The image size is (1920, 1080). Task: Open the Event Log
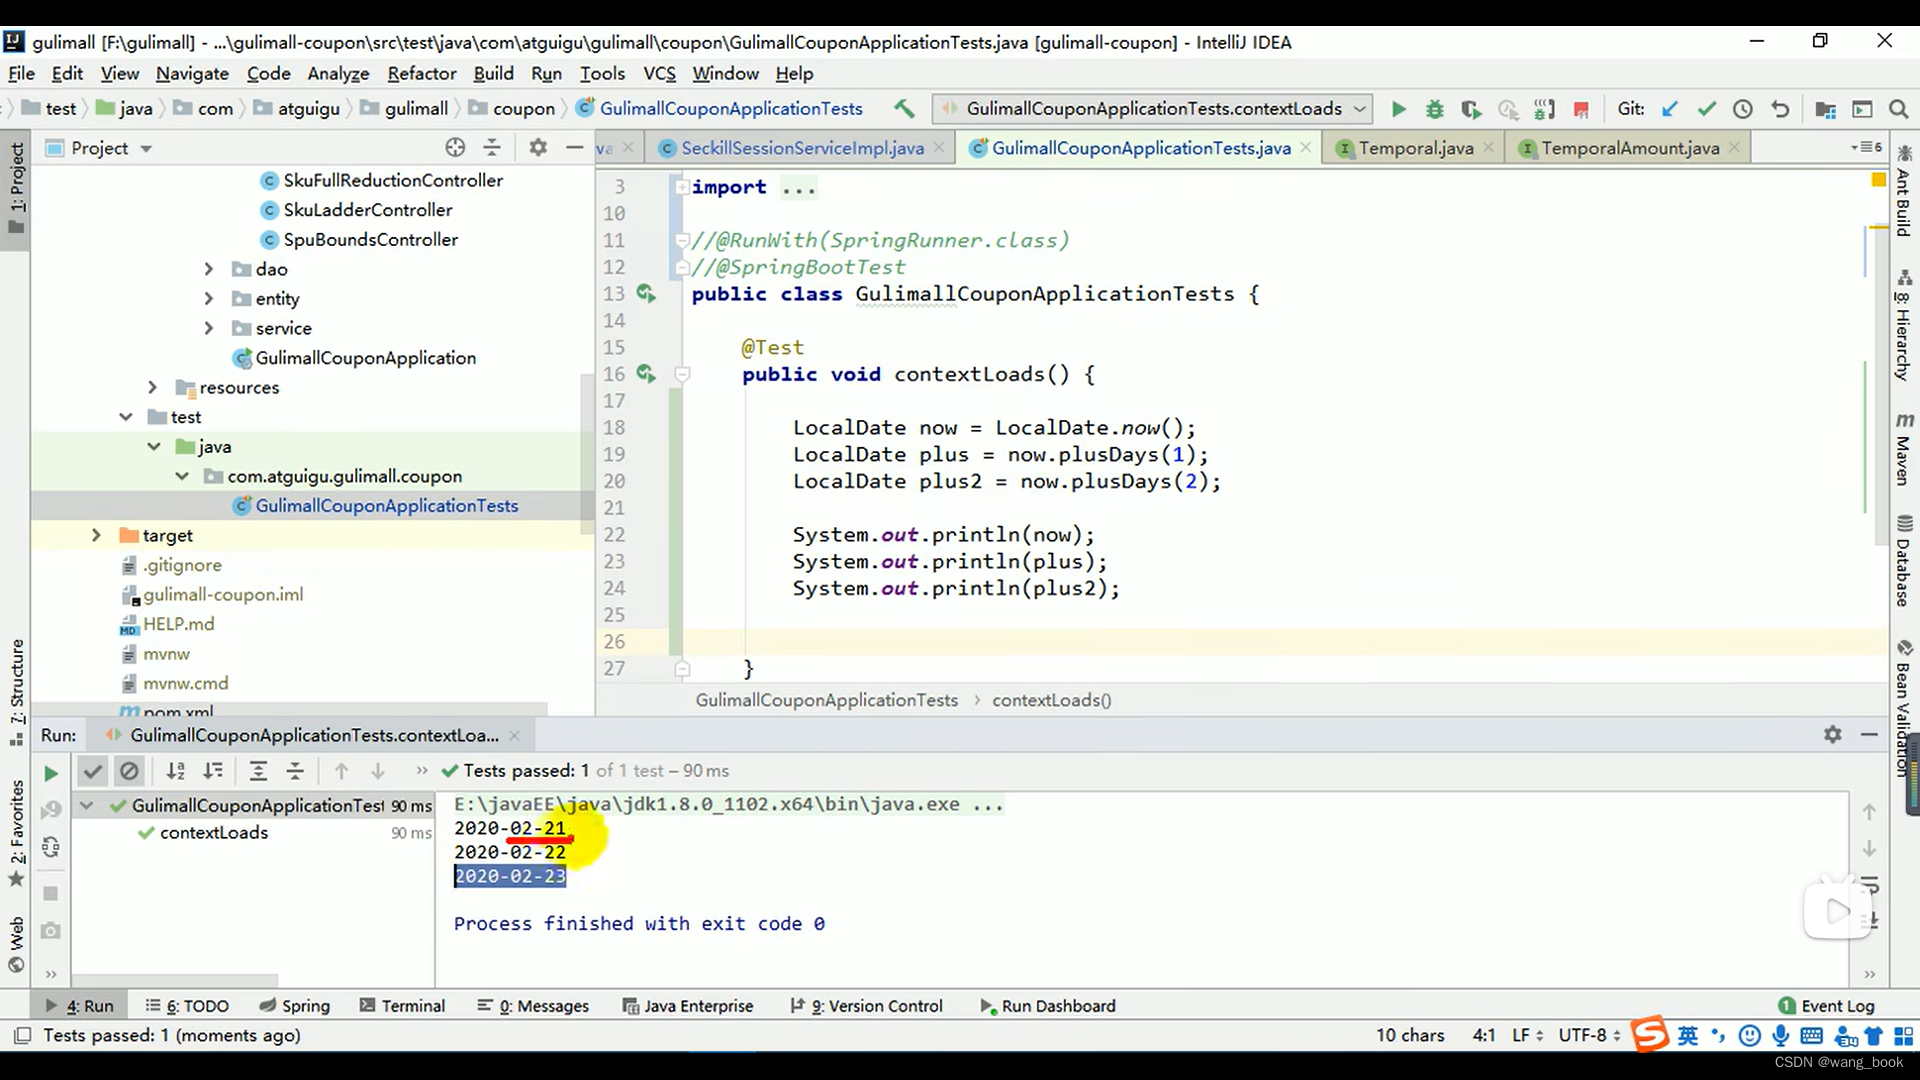[1826, 1006]
